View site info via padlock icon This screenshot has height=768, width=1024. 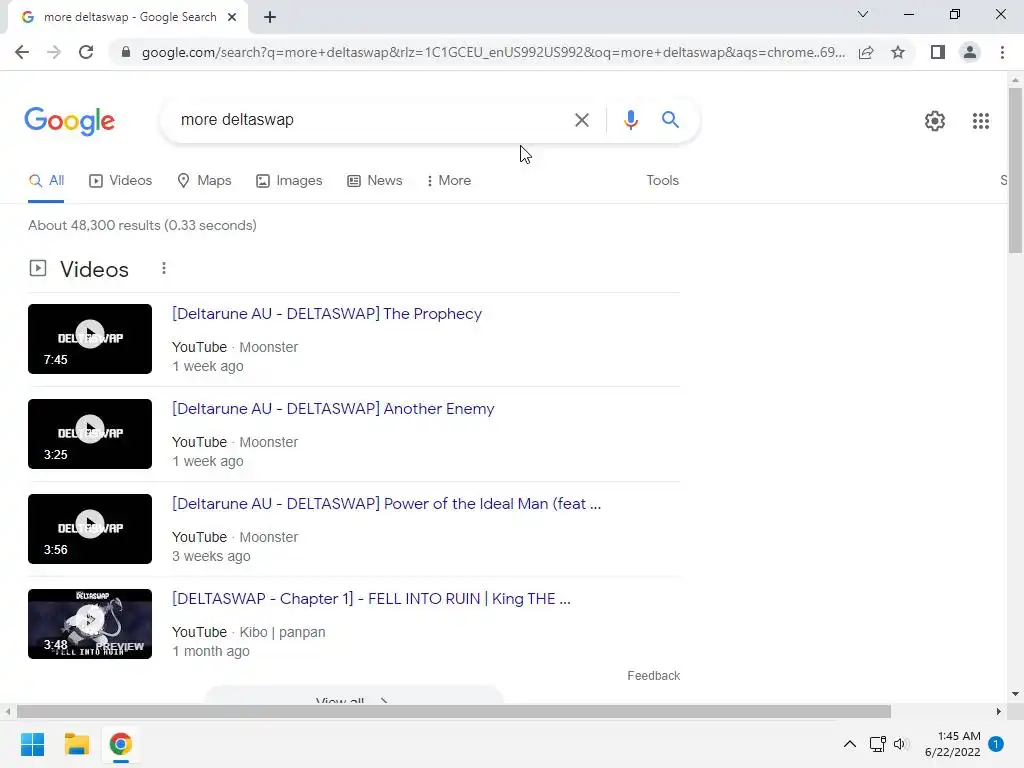point(126,52)
